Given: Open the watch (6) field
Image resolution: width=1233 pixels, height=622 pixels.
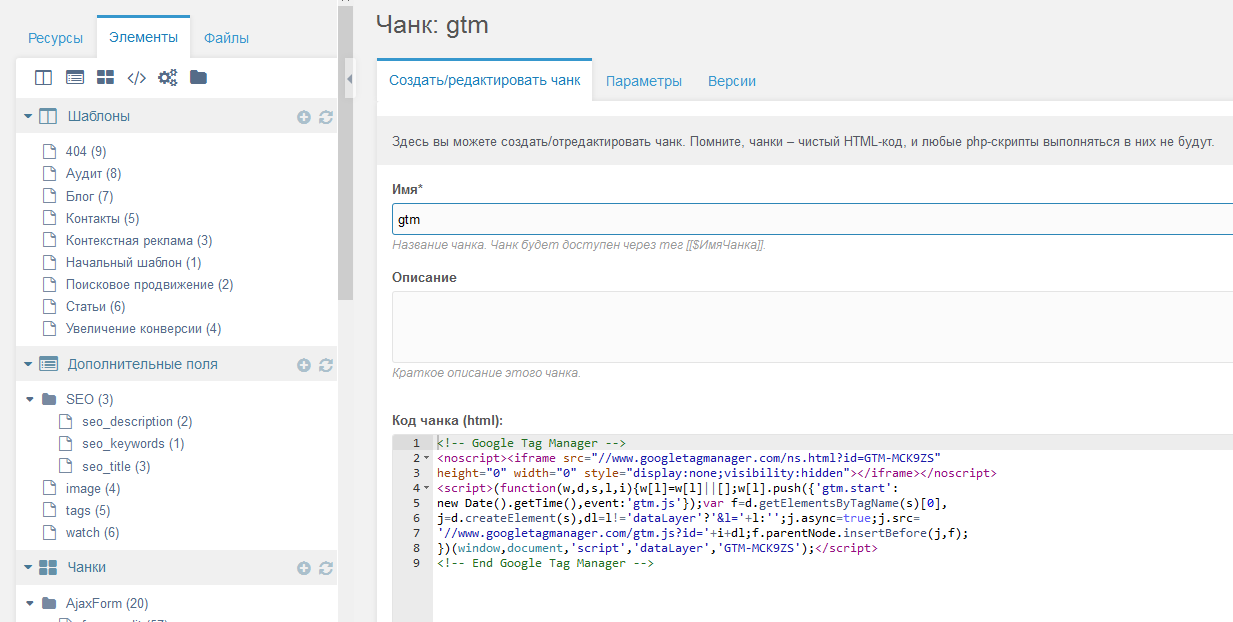Looking at the screenshot, I should 92,532.
